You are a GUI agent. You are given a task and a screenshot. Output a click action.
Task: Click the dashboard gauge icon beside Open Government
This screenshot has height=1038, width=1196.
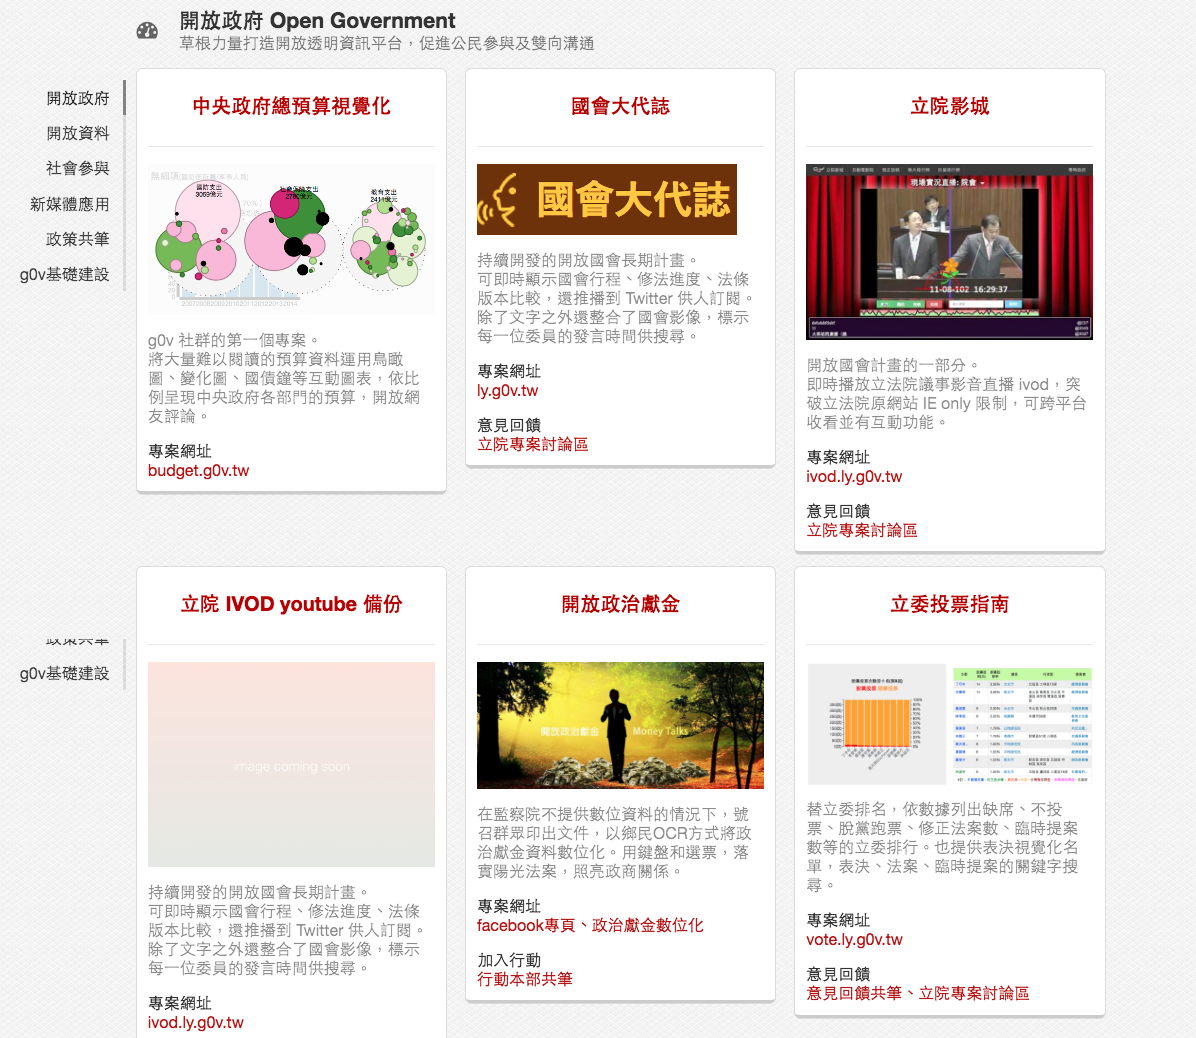point(147,31)
